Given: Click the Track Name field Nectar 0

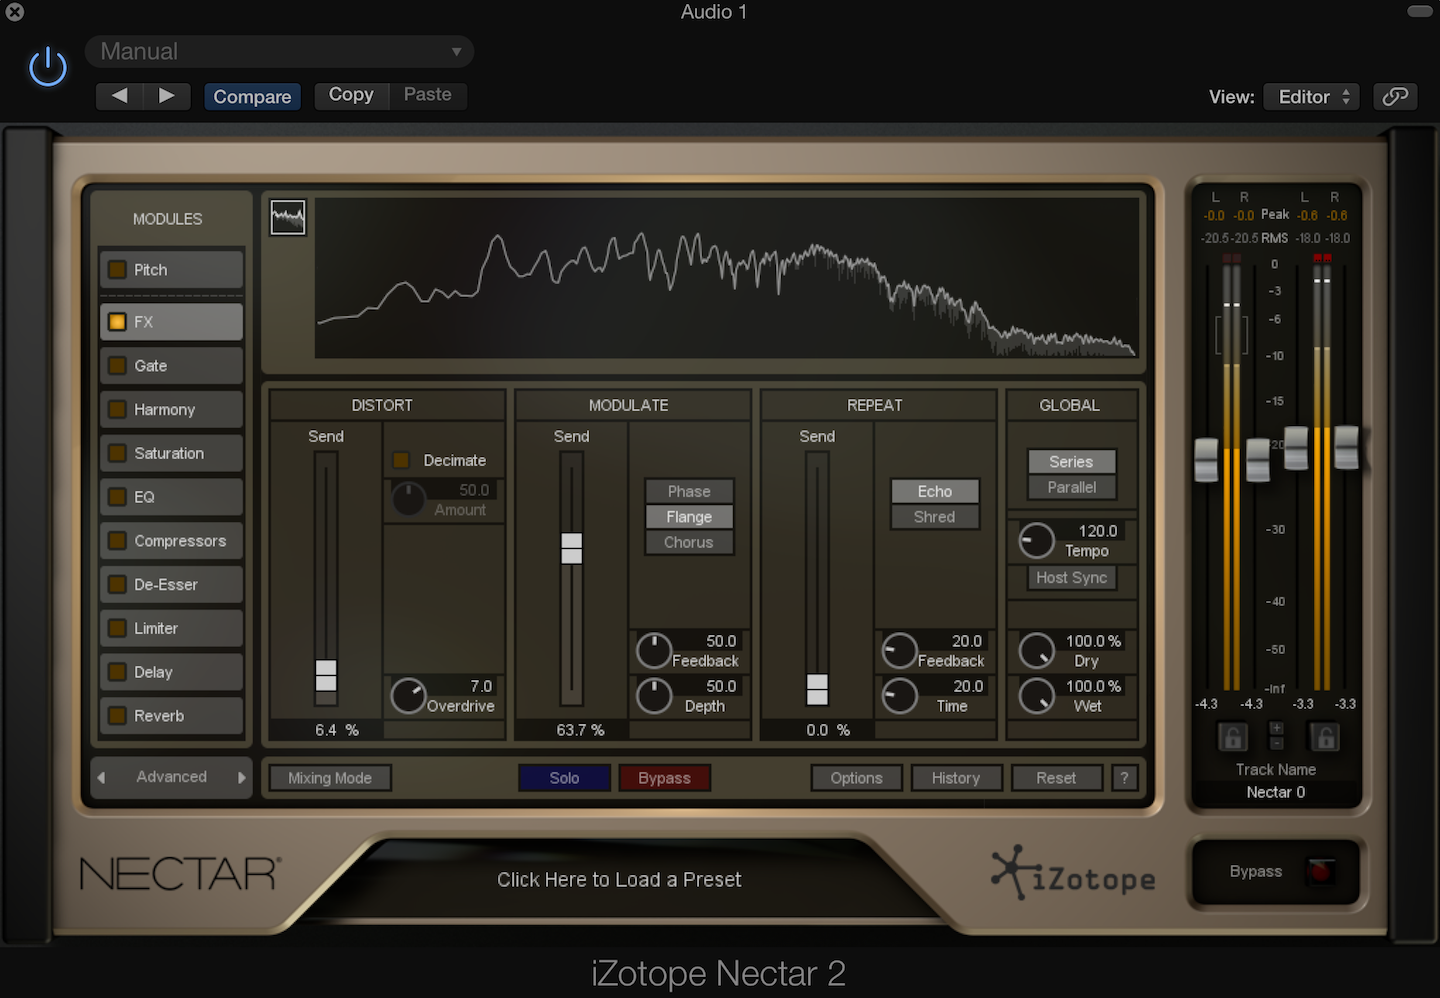Looking at the screenshot, I should pyautogui.click(x=1276, y=792).
